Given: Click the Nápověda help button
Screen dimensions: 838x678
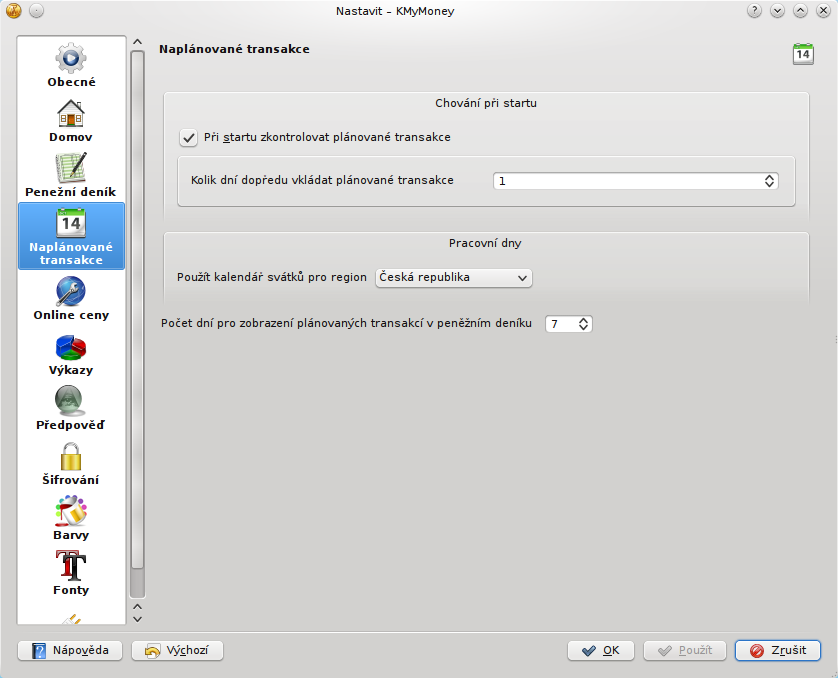Looking at the screenshot, I should 70,650.
